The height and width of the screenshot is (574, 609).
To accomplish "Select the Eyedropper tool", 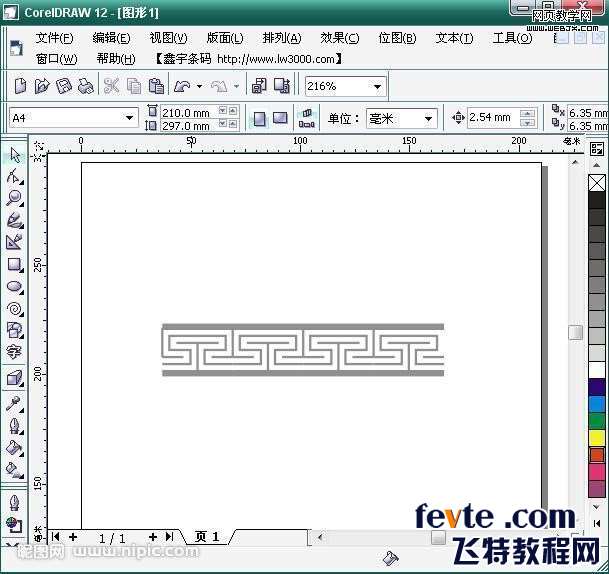I will 15,404.
